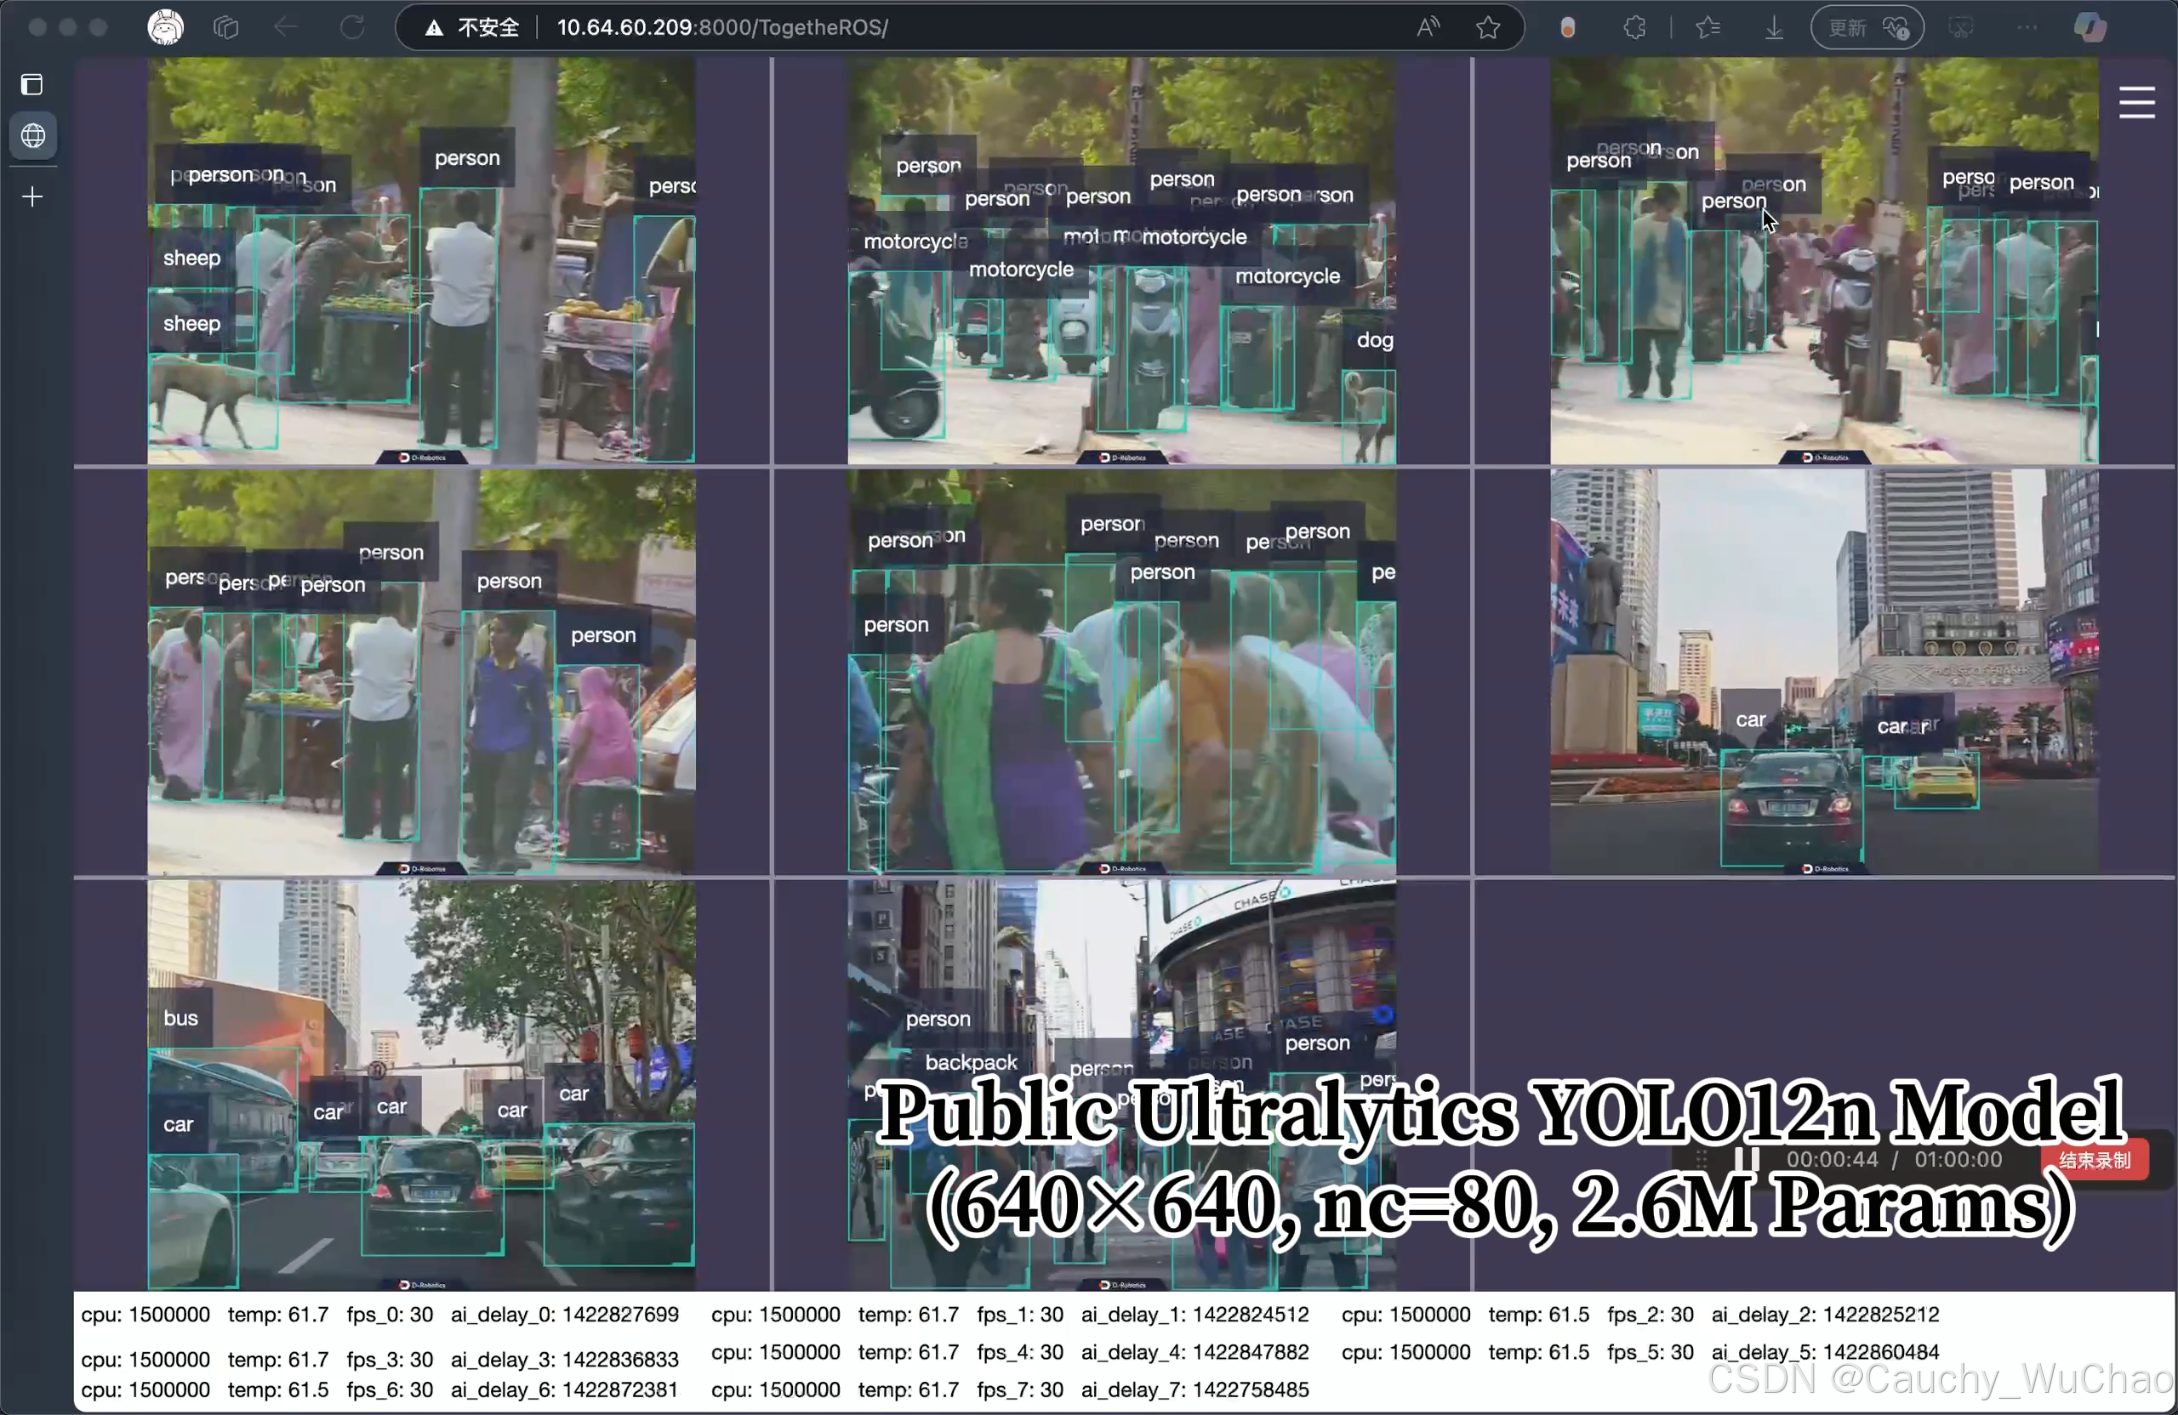Open the hamburger menu at top right
This screenshot has height=1415, width=2178.
(x=2136, y=102)
